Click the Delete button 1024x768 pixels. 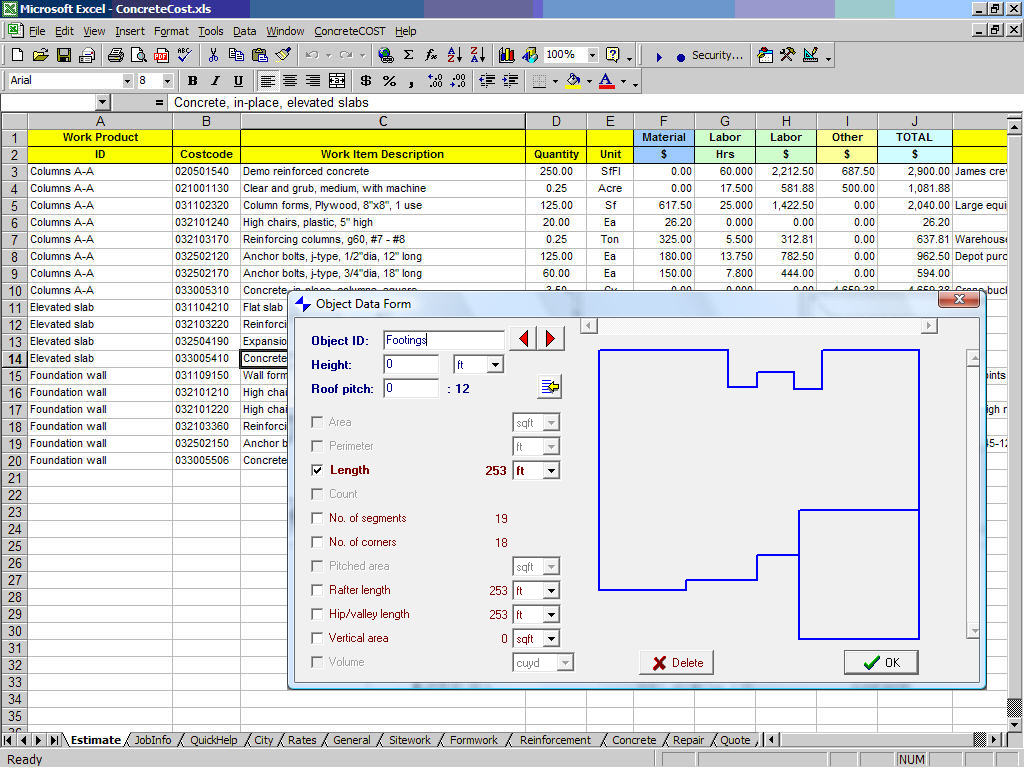tap(677, 662)
